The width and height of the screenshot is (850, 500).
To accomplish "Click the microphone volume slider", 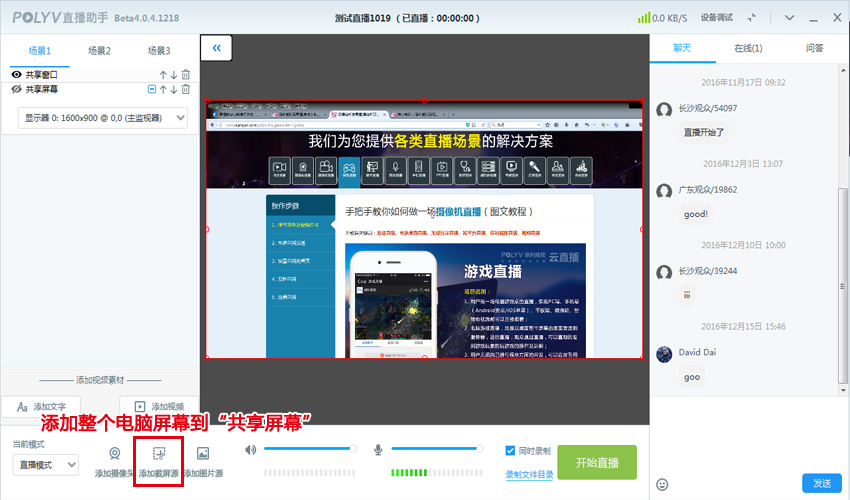I will click(x=440, y=450).
